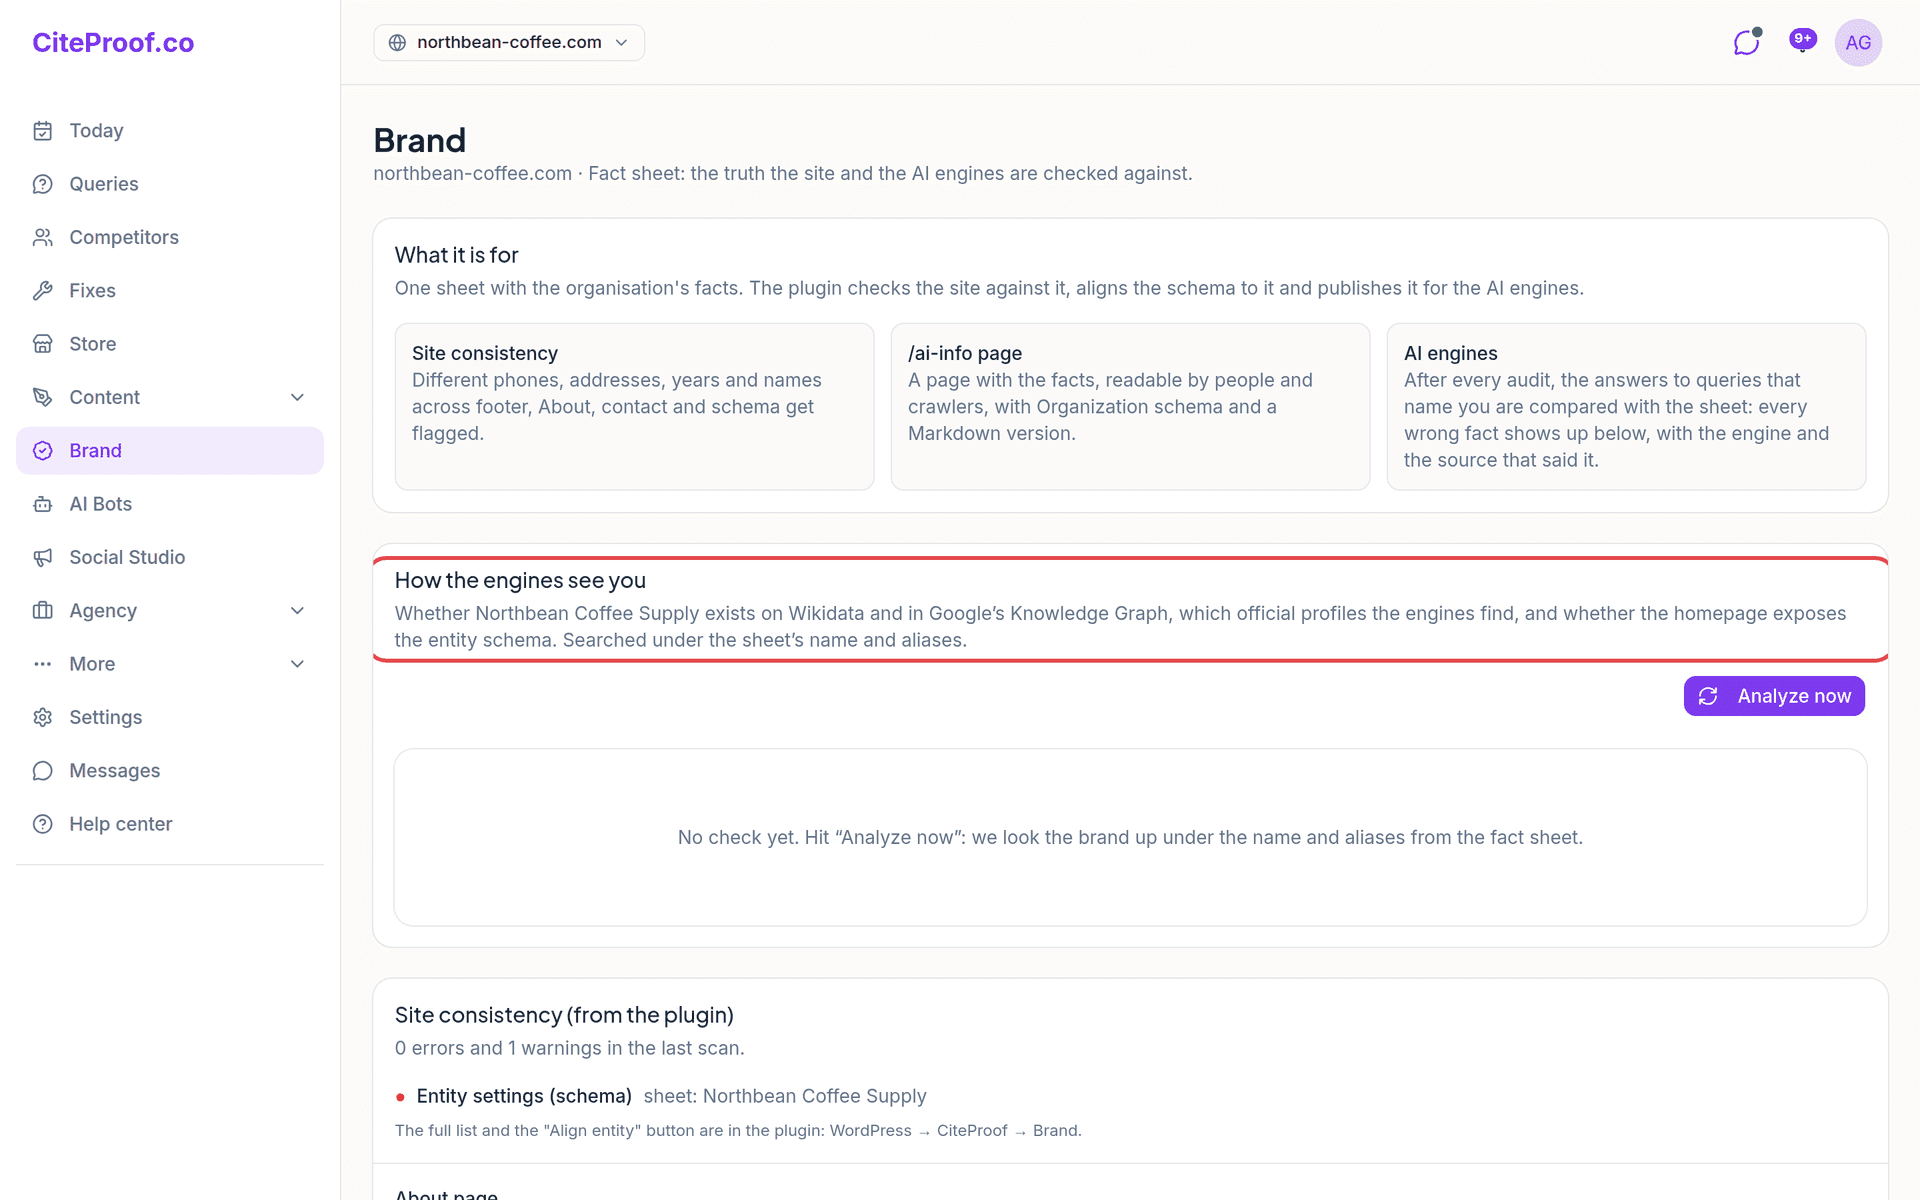This screenshot has height=1200, width=1920.
Task: Click the Settings gear icon
Action: [43, 717]
